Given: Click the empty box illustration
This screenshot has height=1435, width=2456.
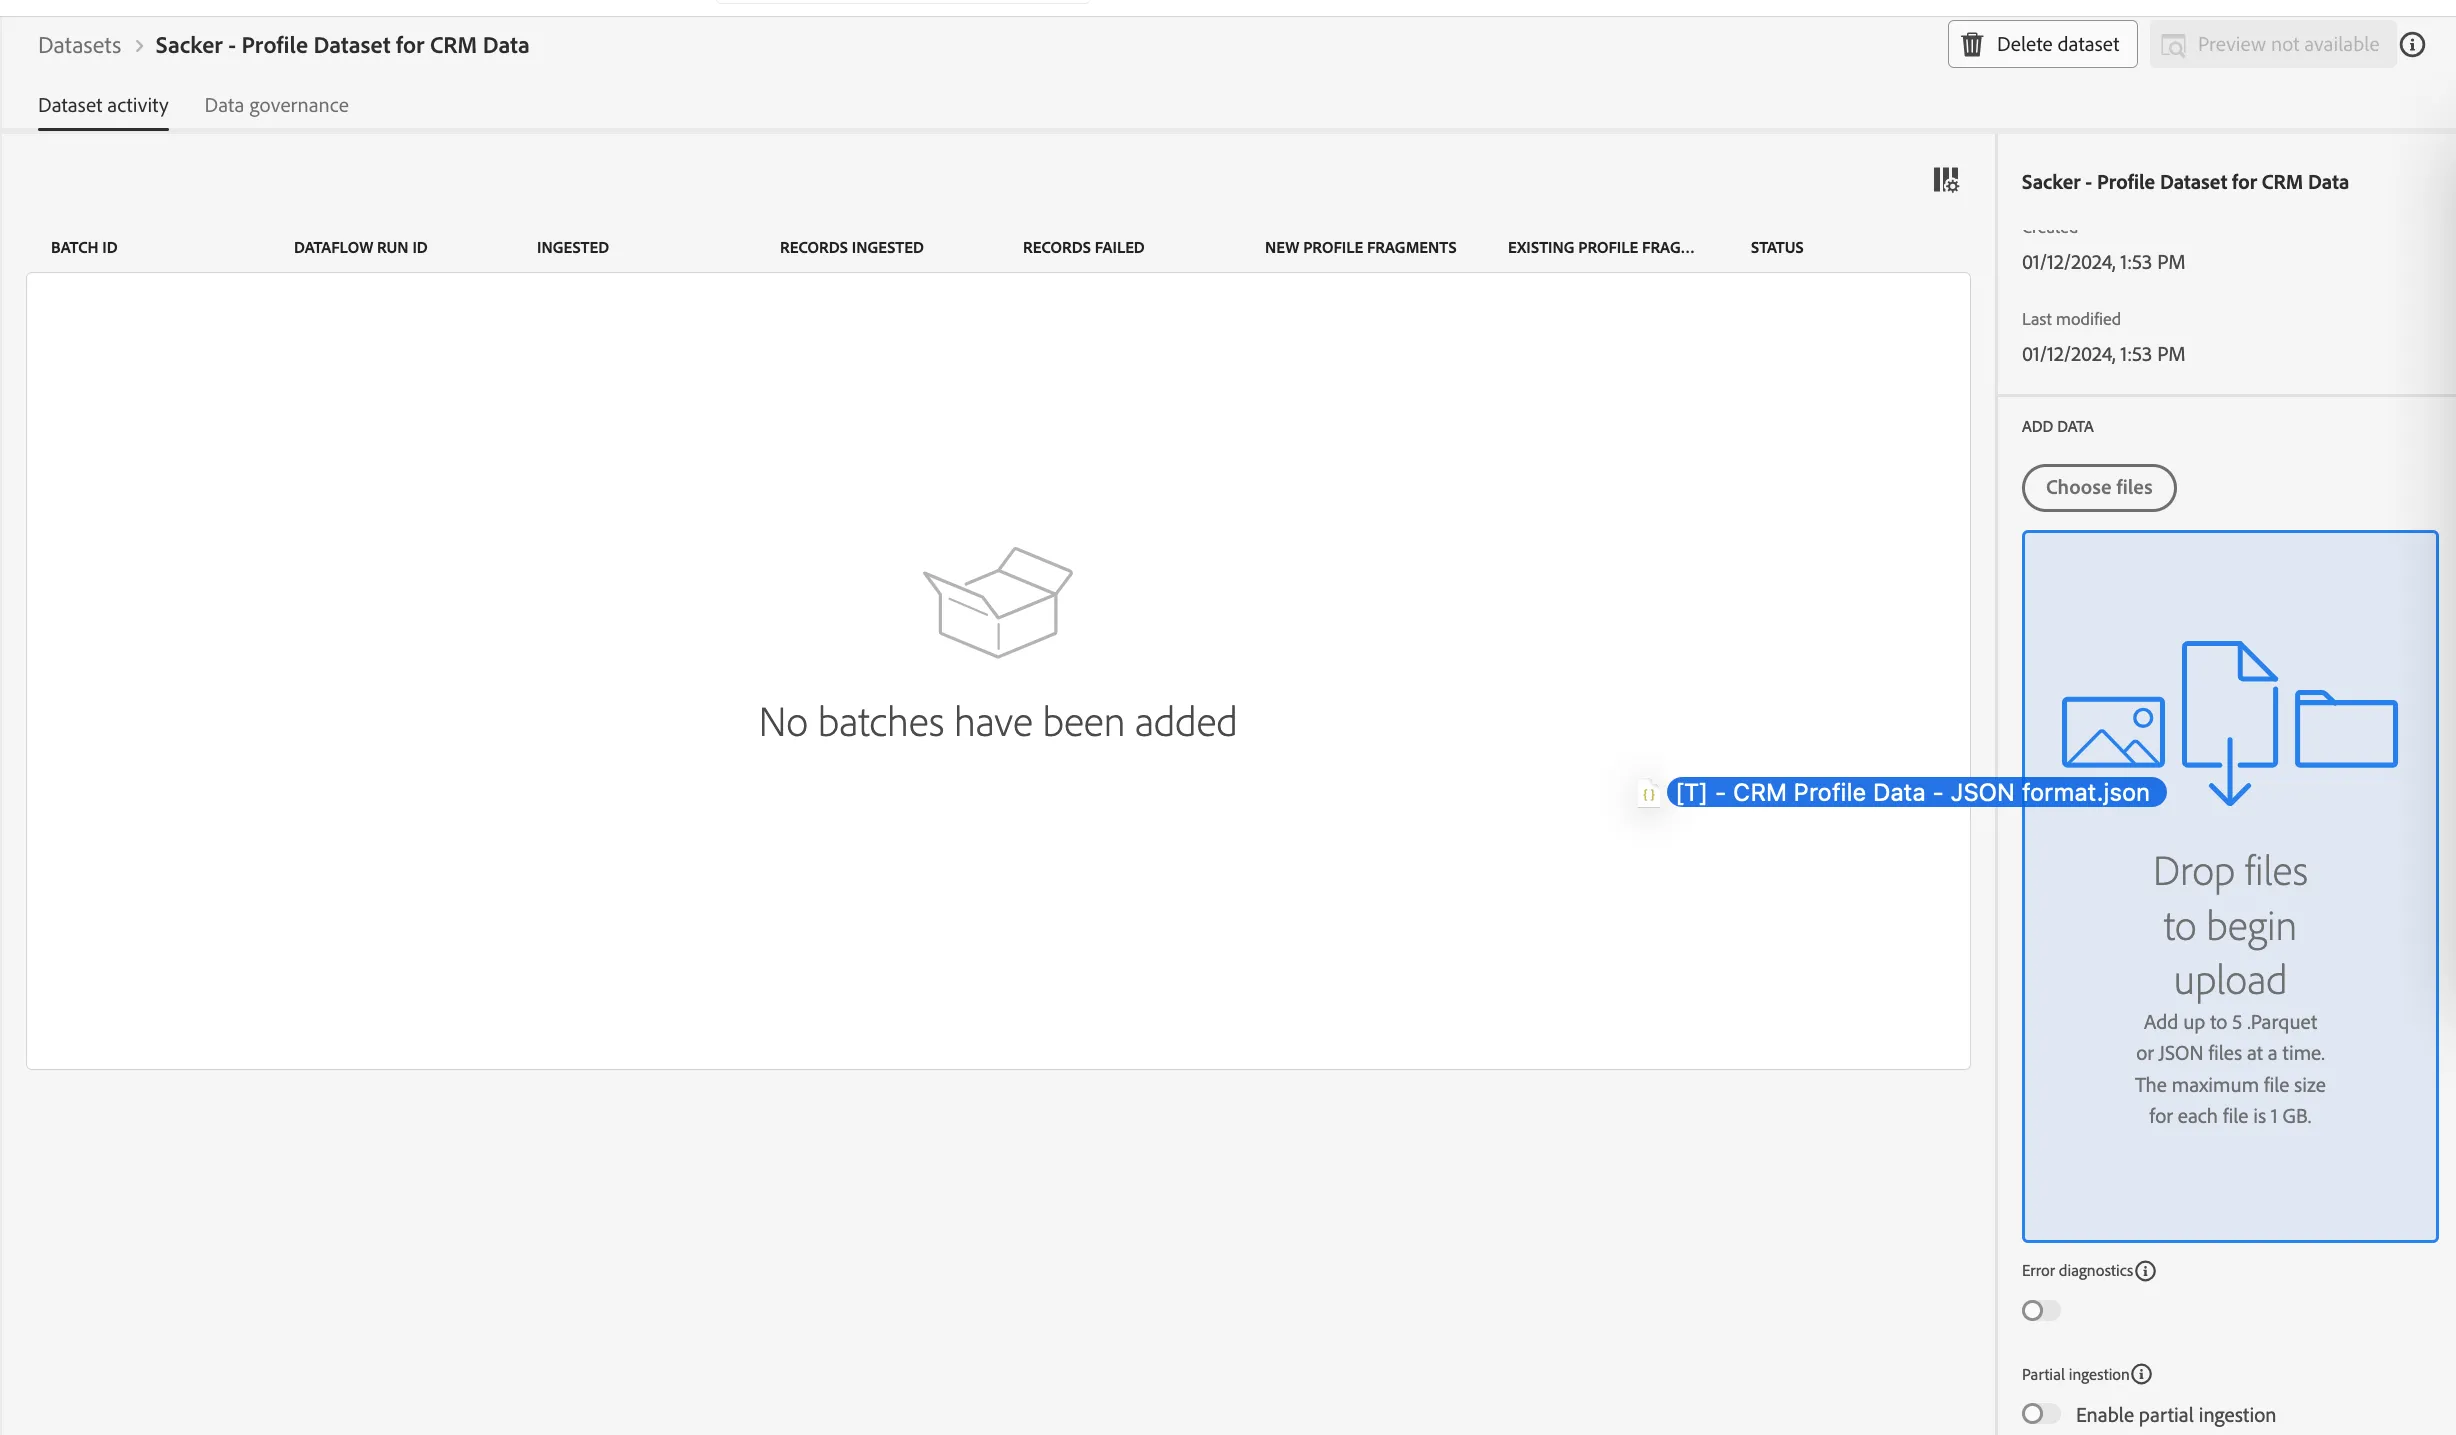Looking at the screenshot, I should tap(998, 602).
